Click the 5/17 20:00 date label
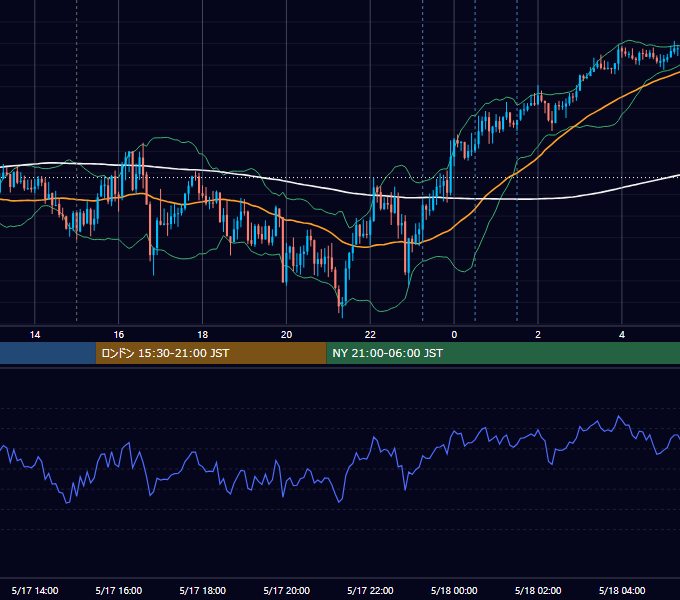 click(x=287, y=590)
